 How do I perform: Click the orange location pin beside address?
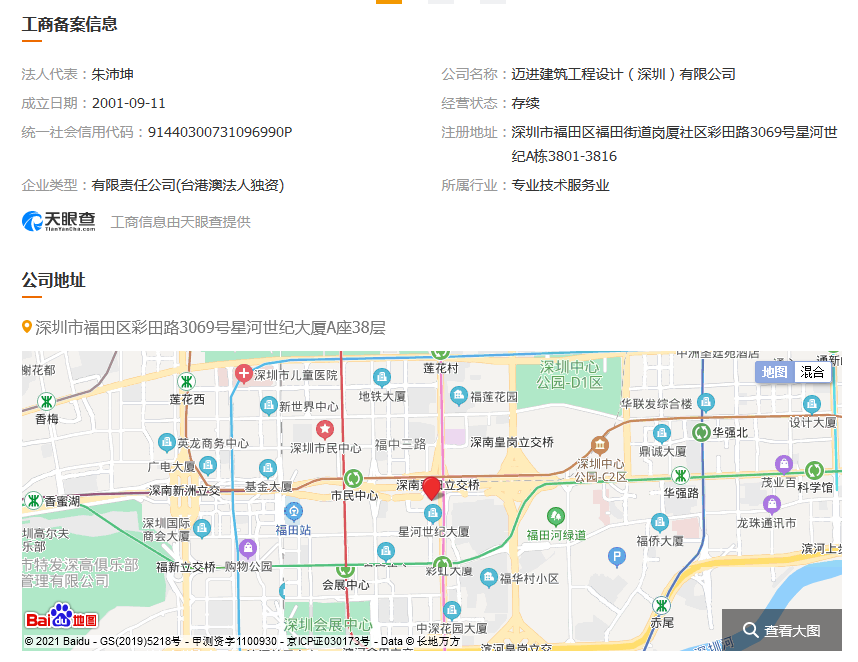tap(26, 327)
